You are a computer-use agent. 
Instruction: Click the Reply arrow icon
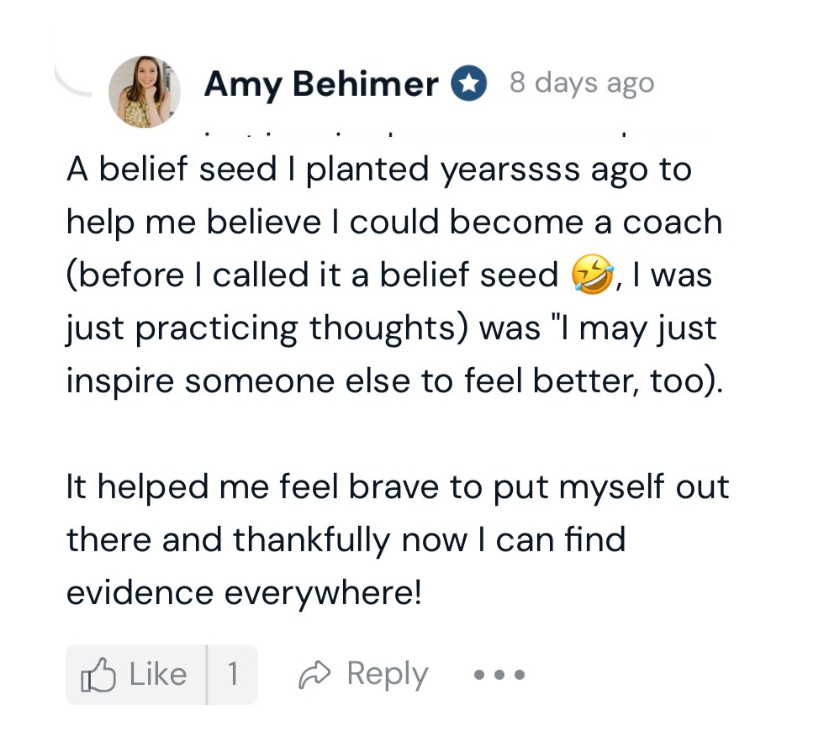[x=313, y=675]
